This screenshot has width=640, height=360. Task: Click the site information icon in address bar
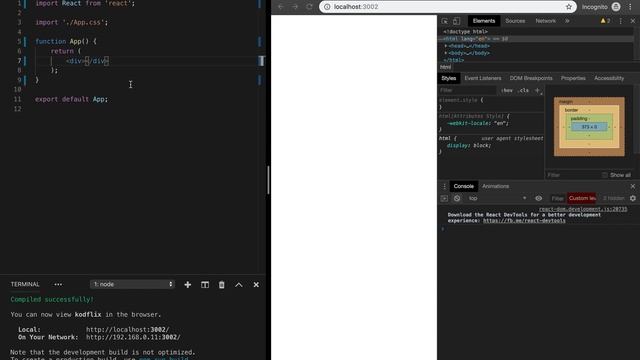coord(327,7)
